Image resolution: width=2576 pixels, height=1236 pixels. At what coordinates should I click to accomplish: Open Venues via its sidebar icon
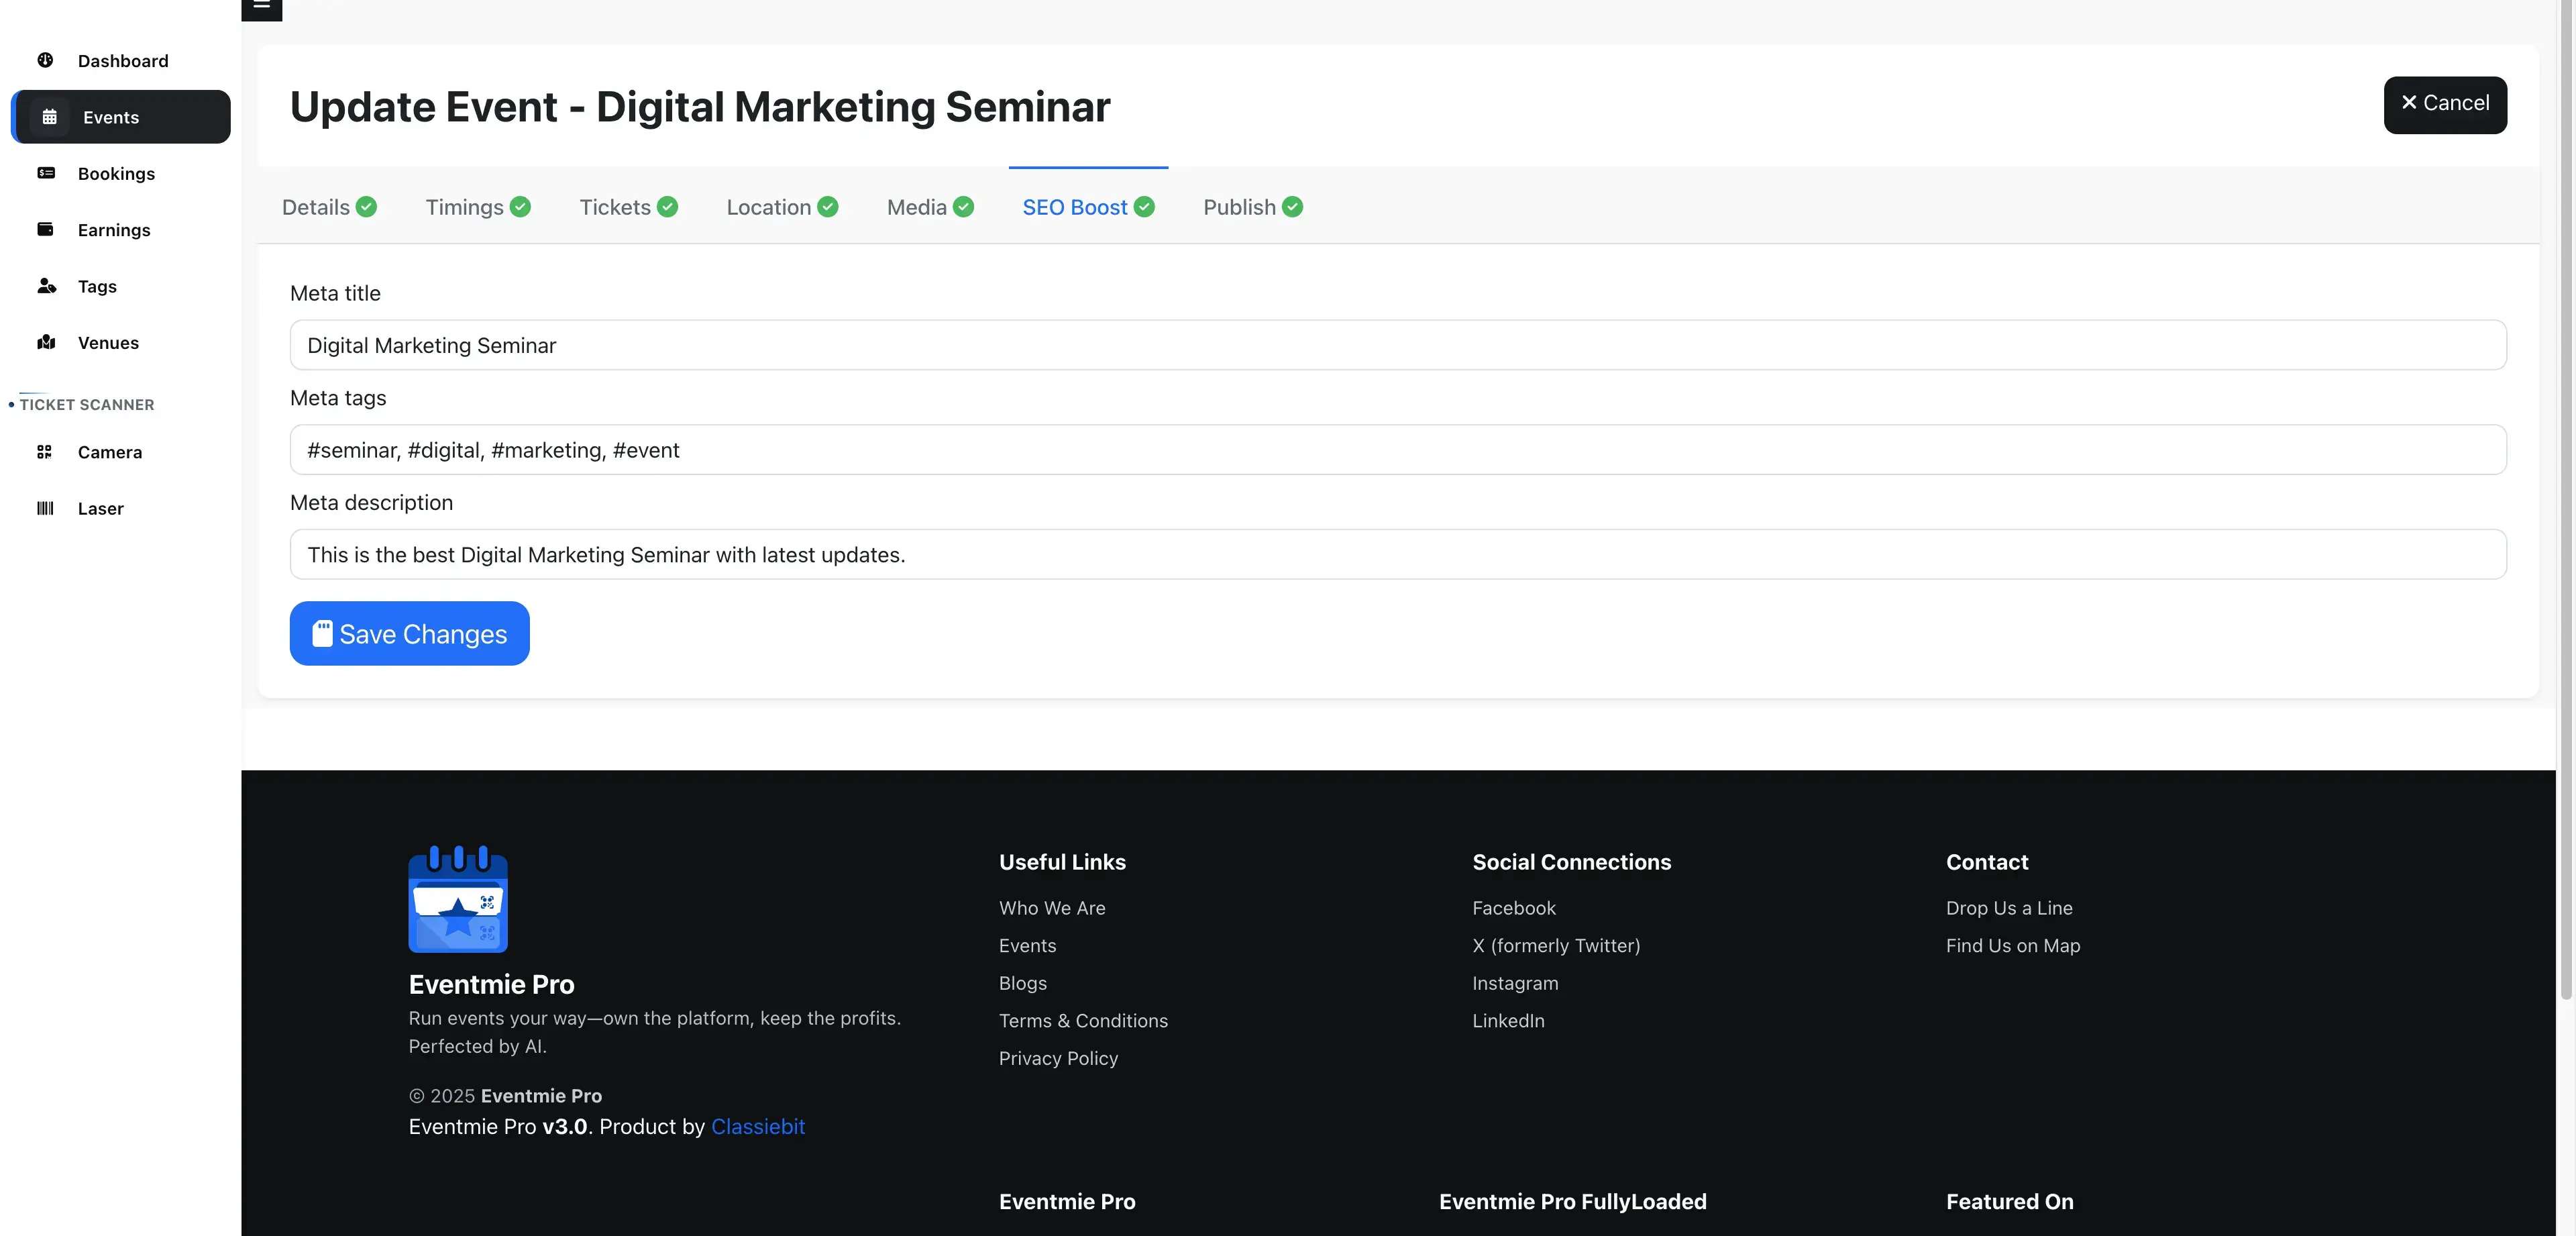(47, 342)
